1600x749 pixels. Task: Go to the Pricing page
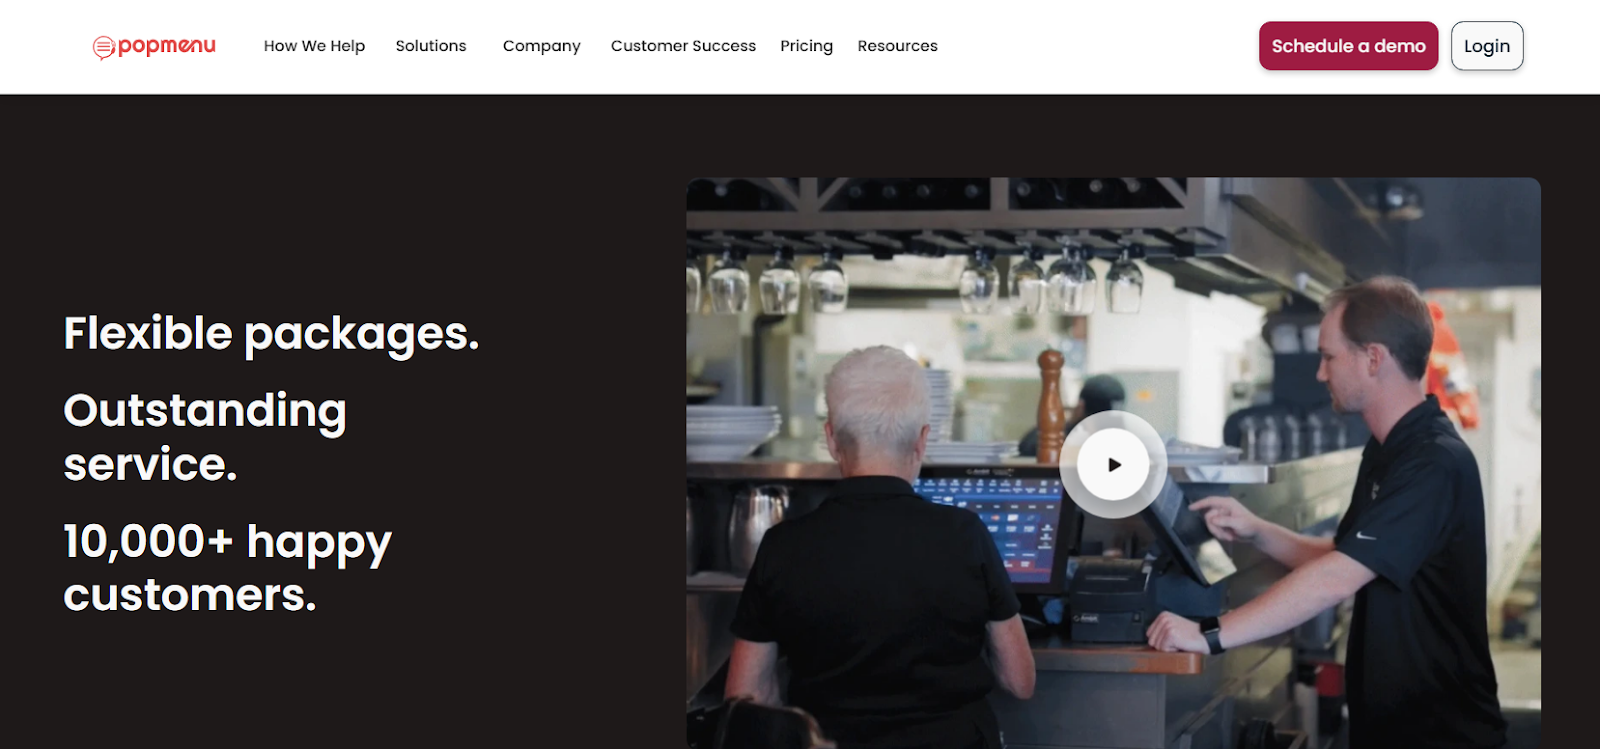[x=806, y=46]
